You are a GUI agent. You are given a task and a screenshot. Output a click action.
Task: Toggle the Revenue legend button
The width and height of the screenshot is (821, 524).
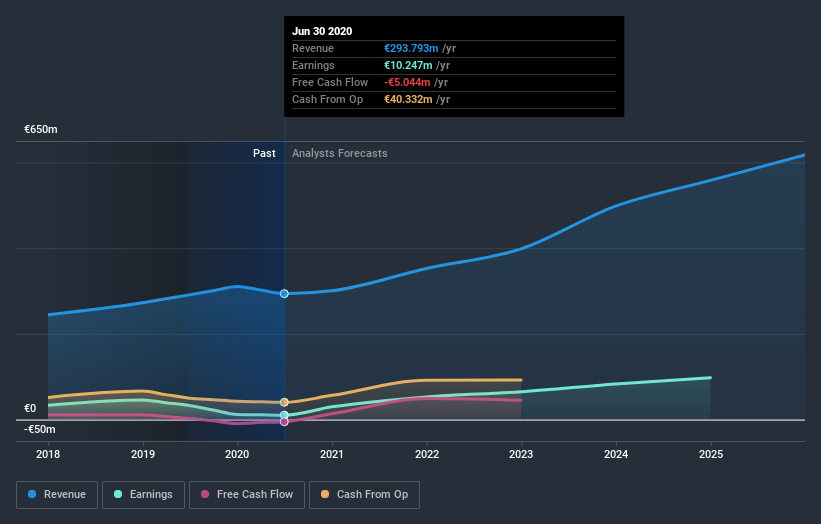click(57, 495)
